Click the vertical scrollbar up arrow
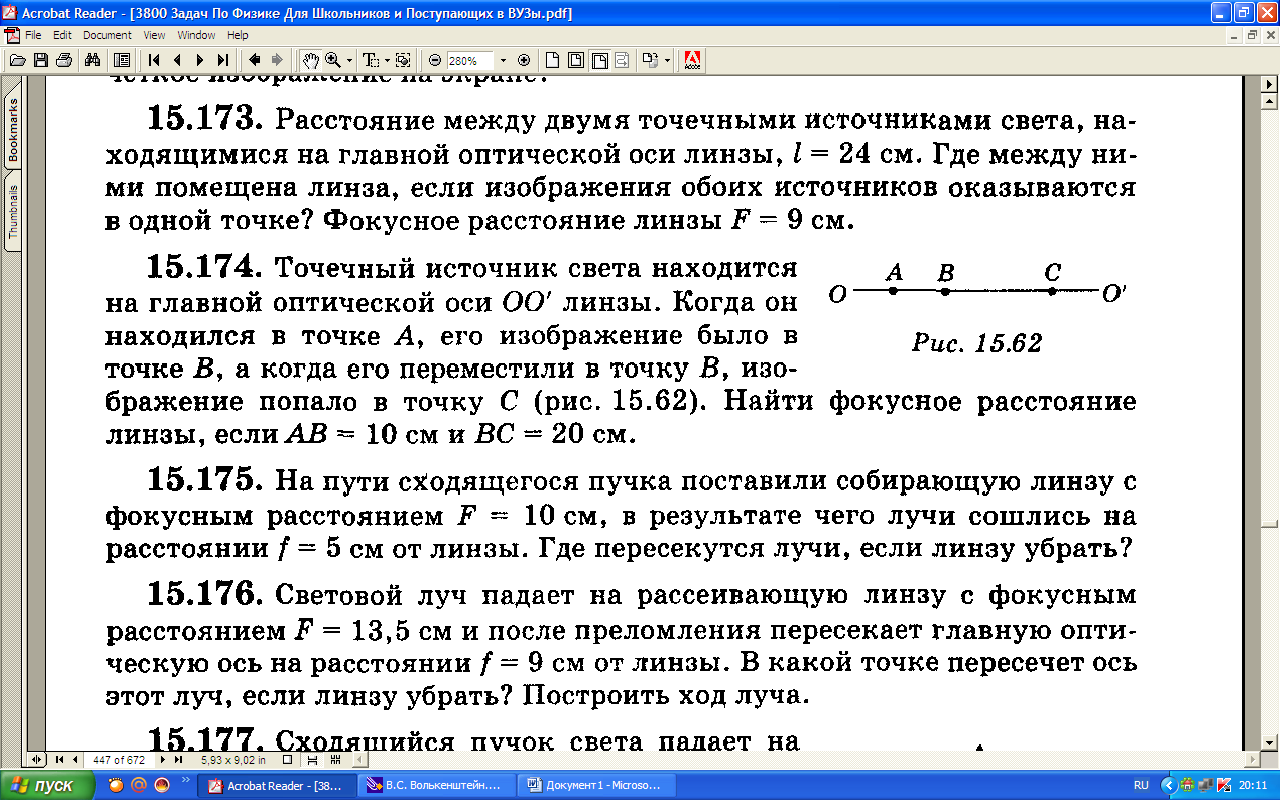1280x800 pixels. [x=1270, y=102]
